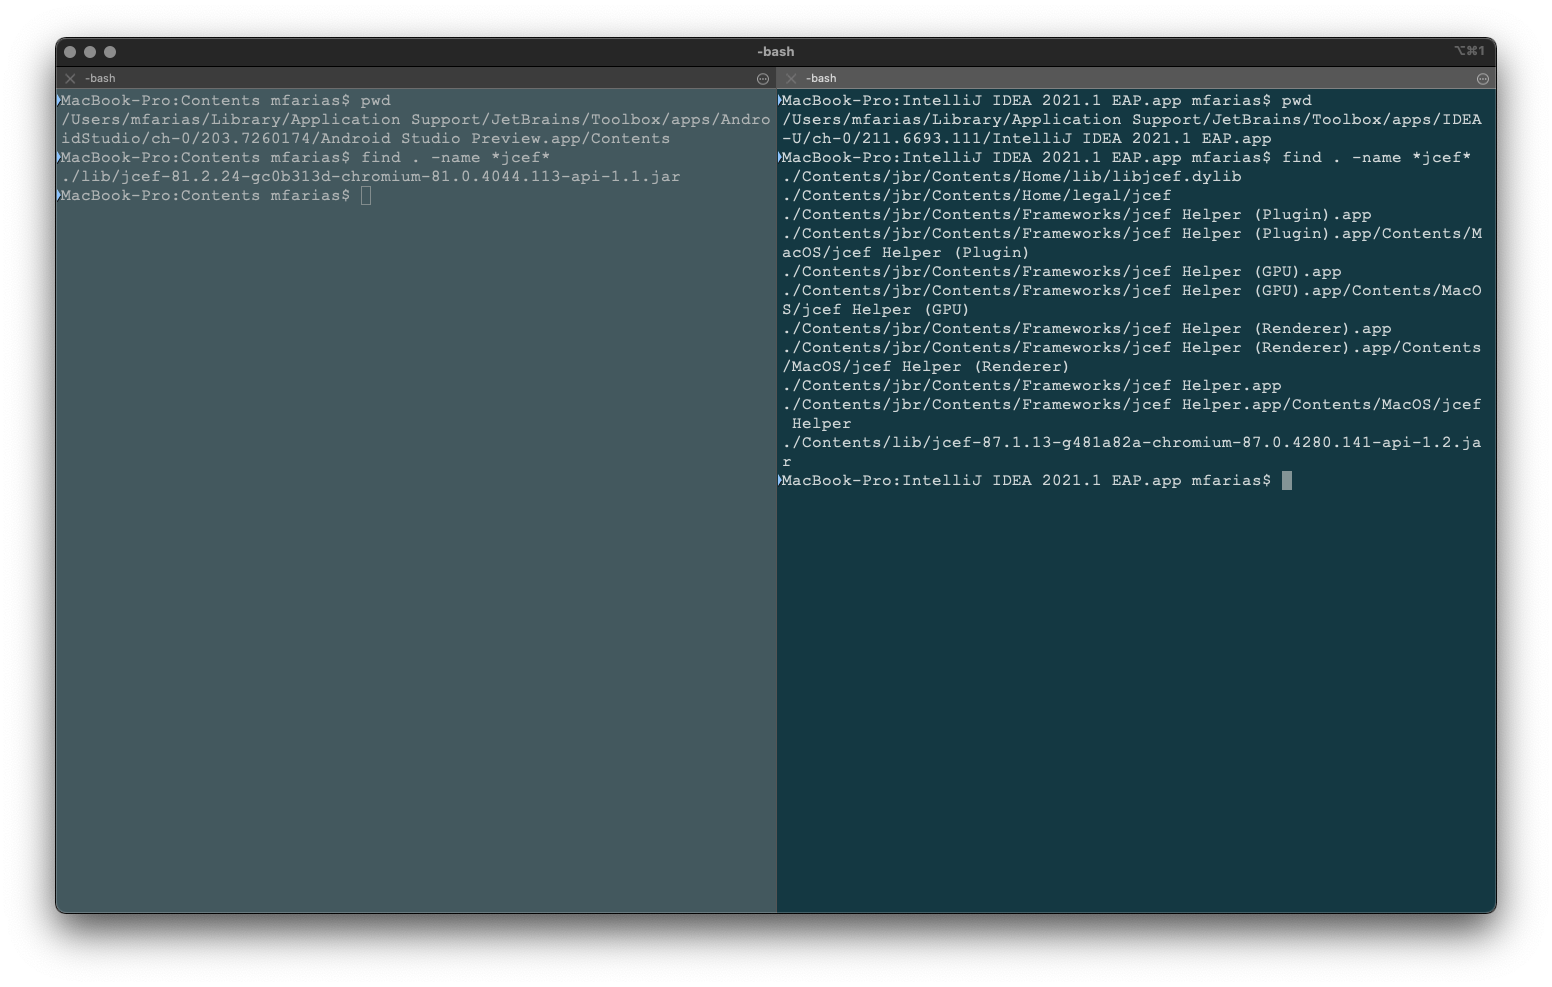Screen dimensions: 1552x987
Task: Minimize the terminal with the yellow button
Action: (90, 52)
